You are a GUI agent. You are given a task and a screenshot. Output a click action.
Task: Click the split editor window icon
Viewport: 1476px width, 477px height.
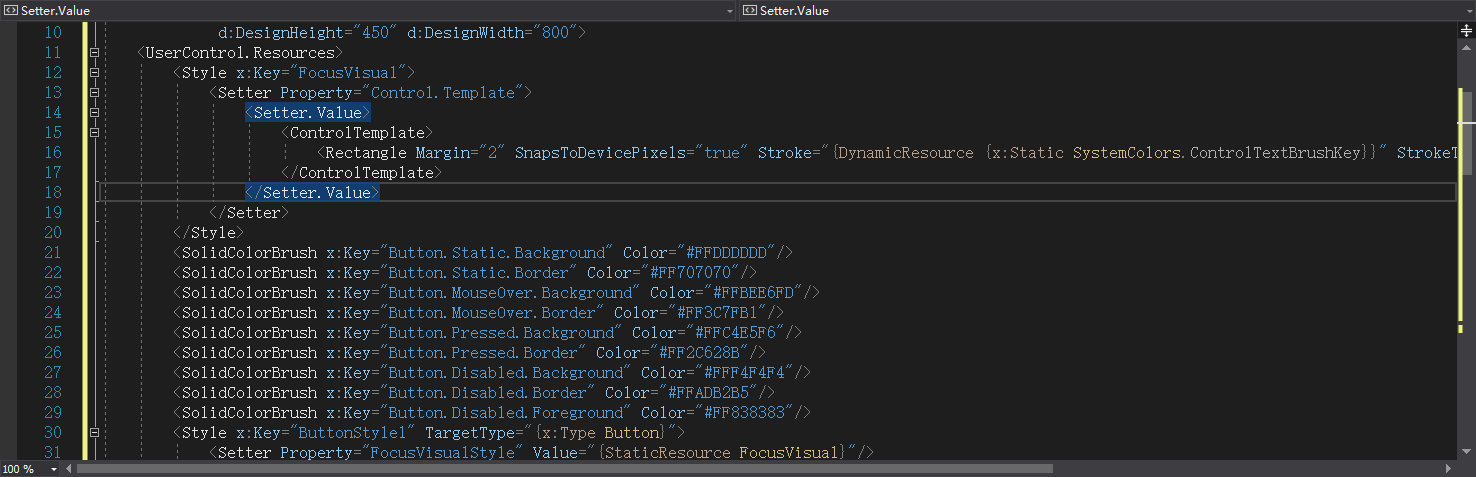1466,31
